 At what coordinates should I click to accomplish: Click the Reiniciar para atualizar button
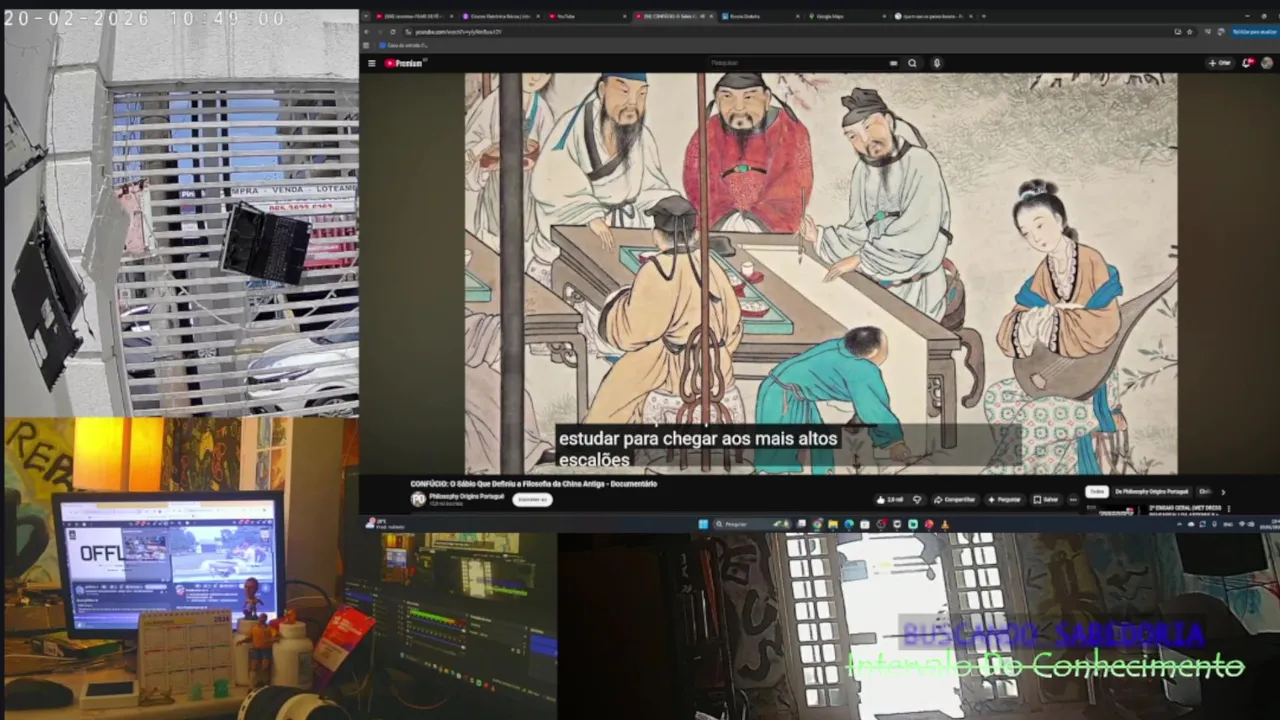click(1254, 32)
